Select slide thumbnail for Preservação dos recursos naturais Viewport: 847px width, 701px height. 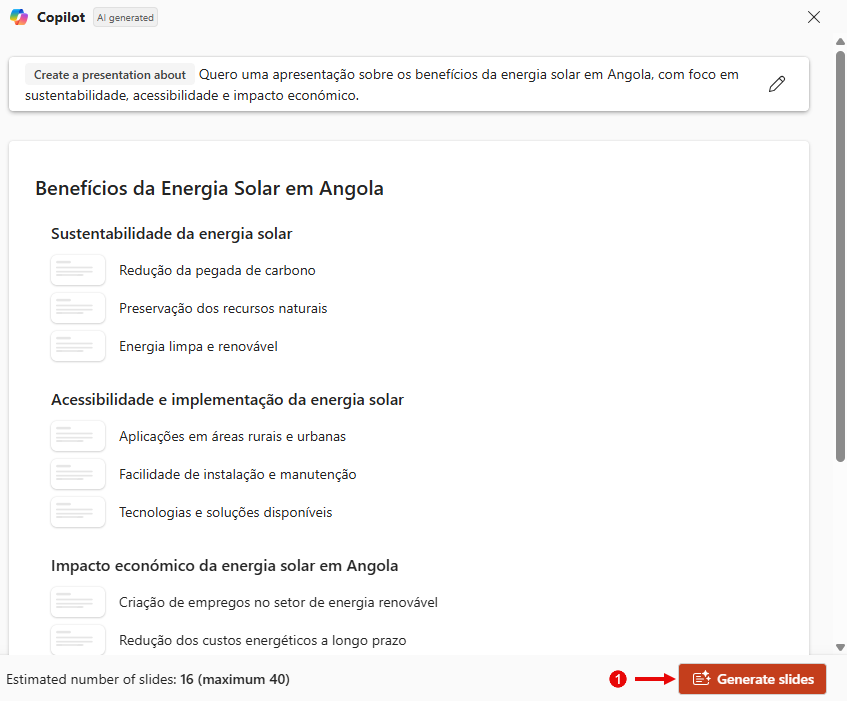point(78,308)
